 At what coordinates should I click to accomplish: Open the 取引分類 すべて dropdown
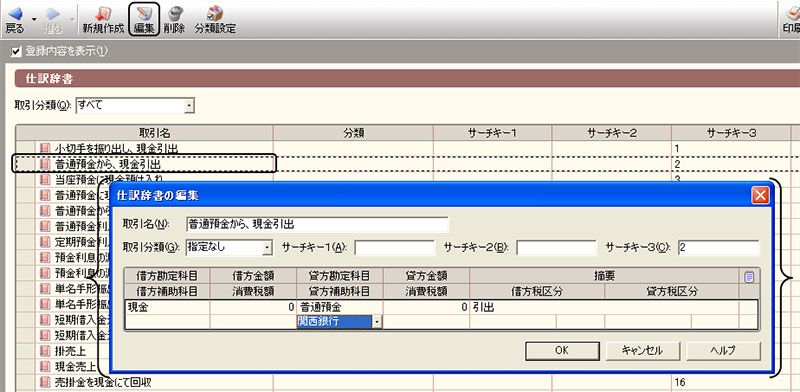(x=189, y=106)
